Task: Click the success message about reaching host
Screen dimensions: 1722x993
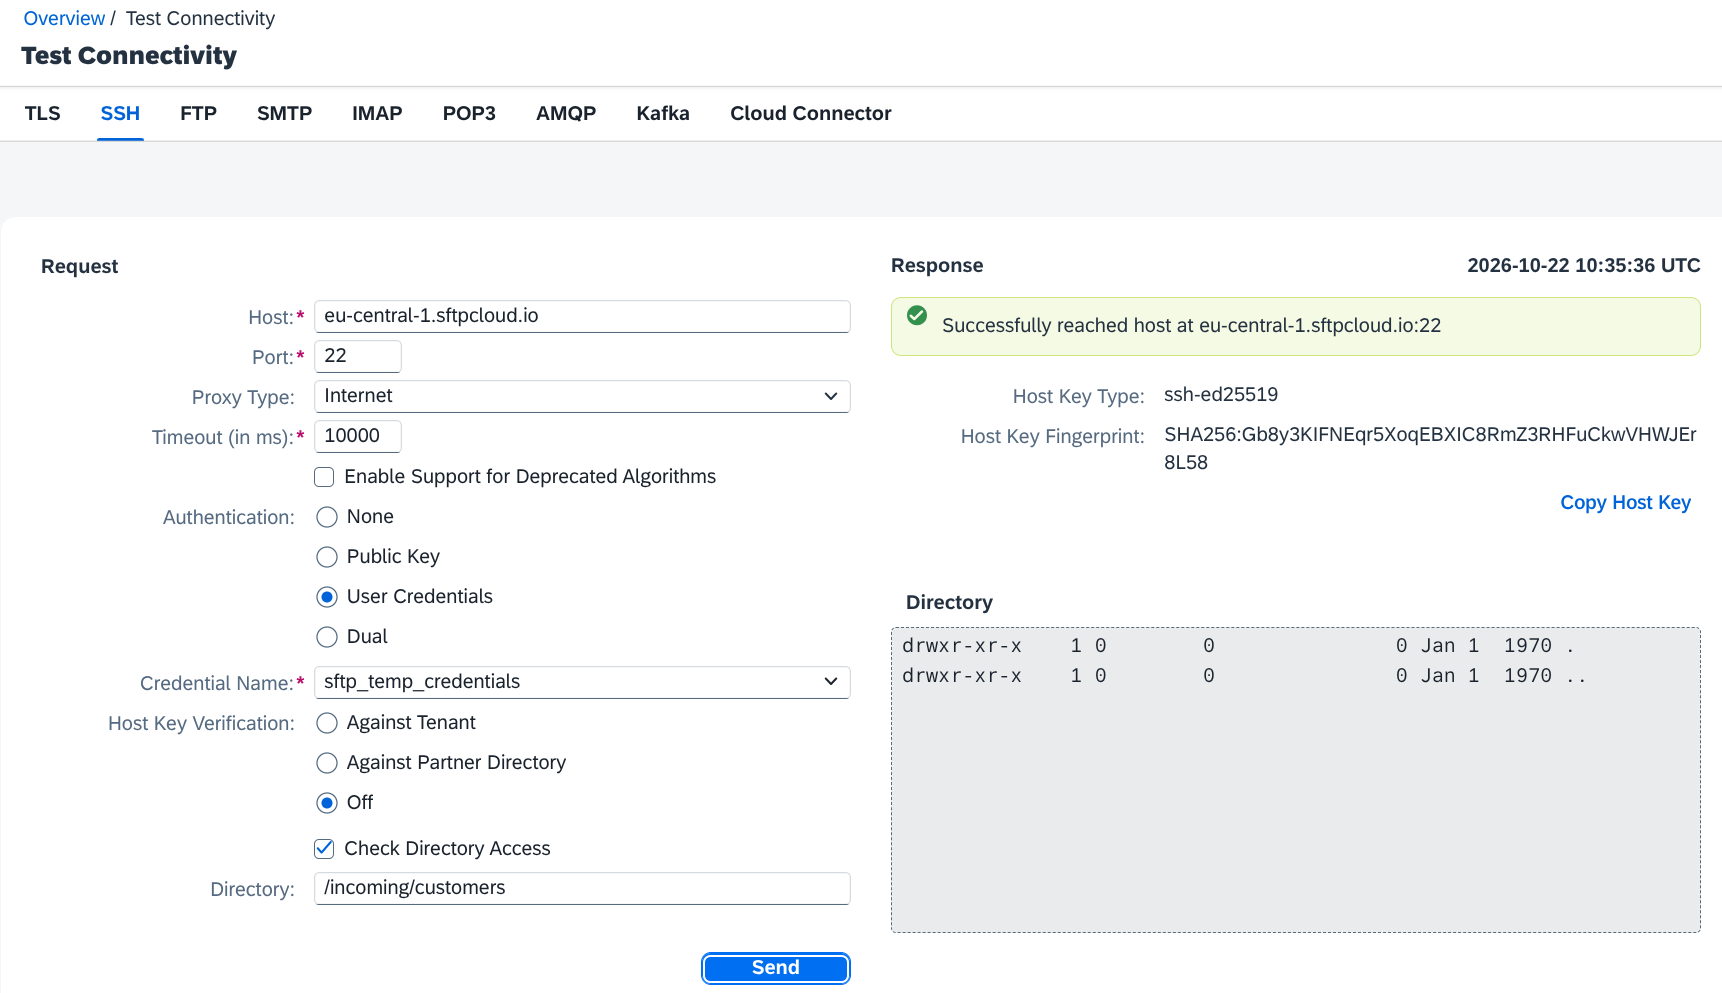Action: coord(1191,326)
